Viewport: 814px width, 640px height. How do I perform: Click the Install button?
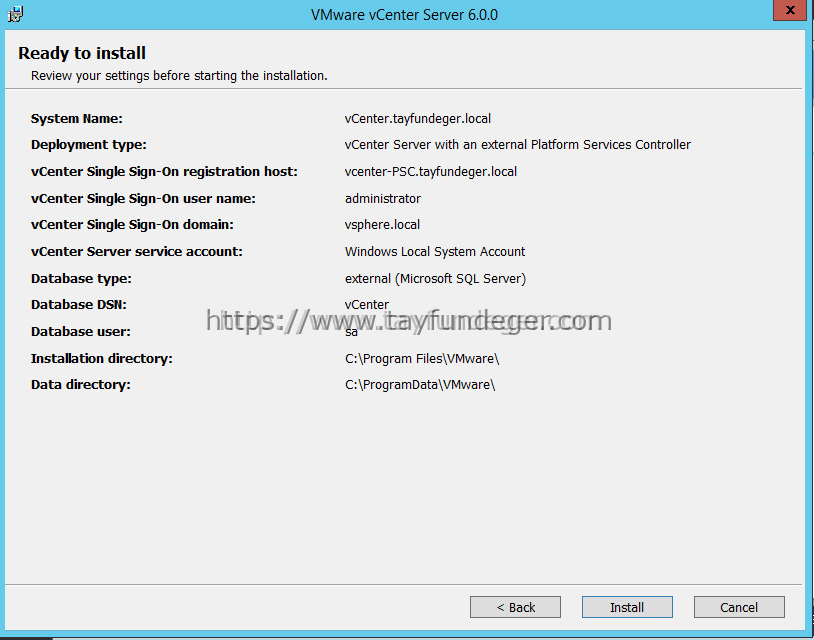tap(627, 607)
